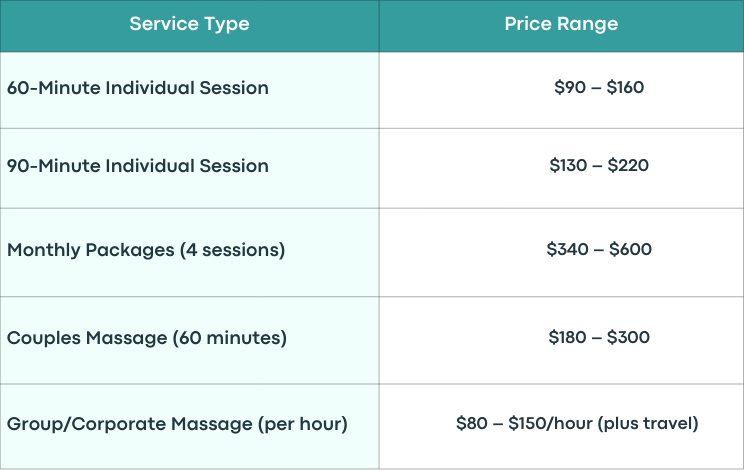Click the (plus travel) text

click(648, 423)
